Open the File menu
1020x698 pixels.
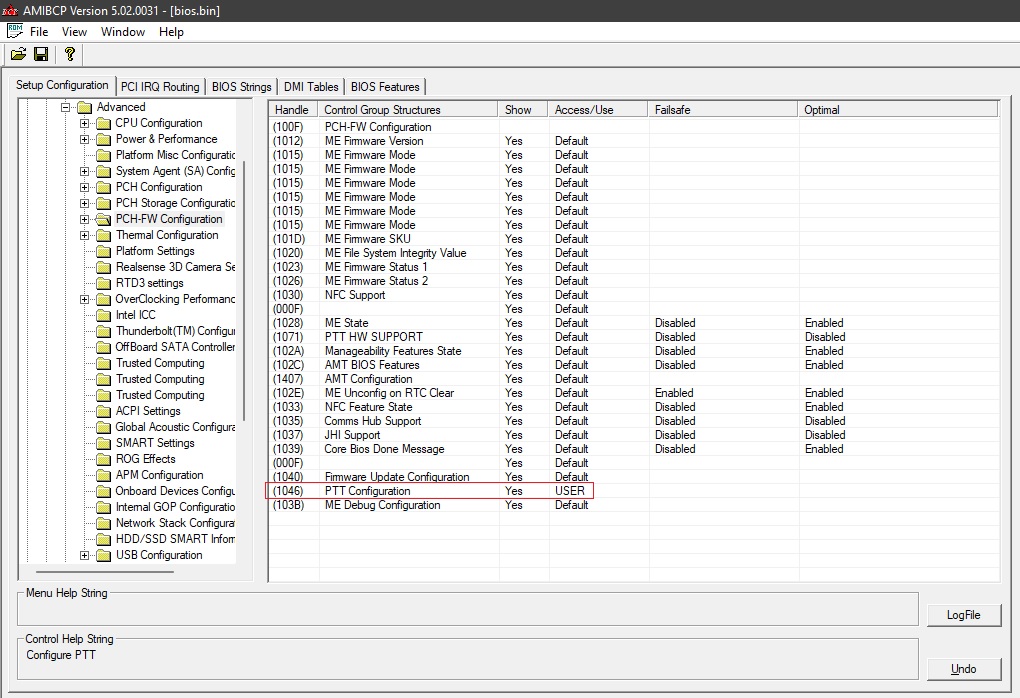[39, 32]
